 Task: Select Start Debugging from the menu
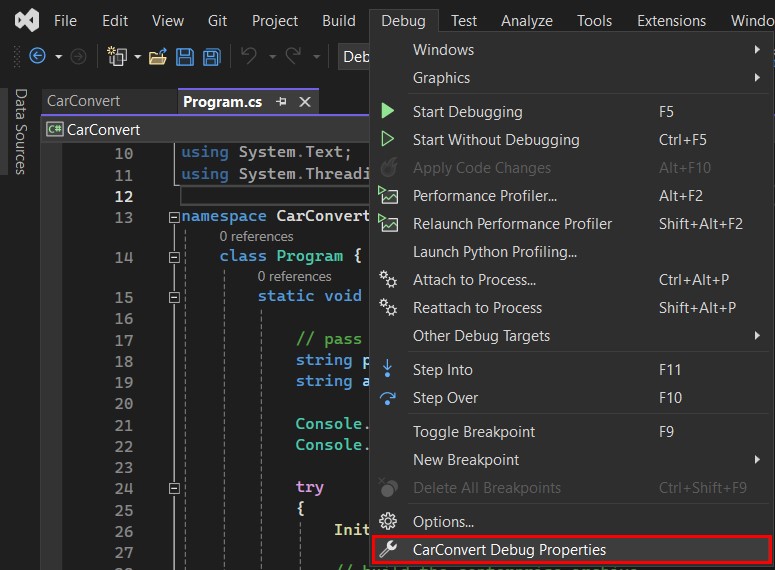coord(467,112)
